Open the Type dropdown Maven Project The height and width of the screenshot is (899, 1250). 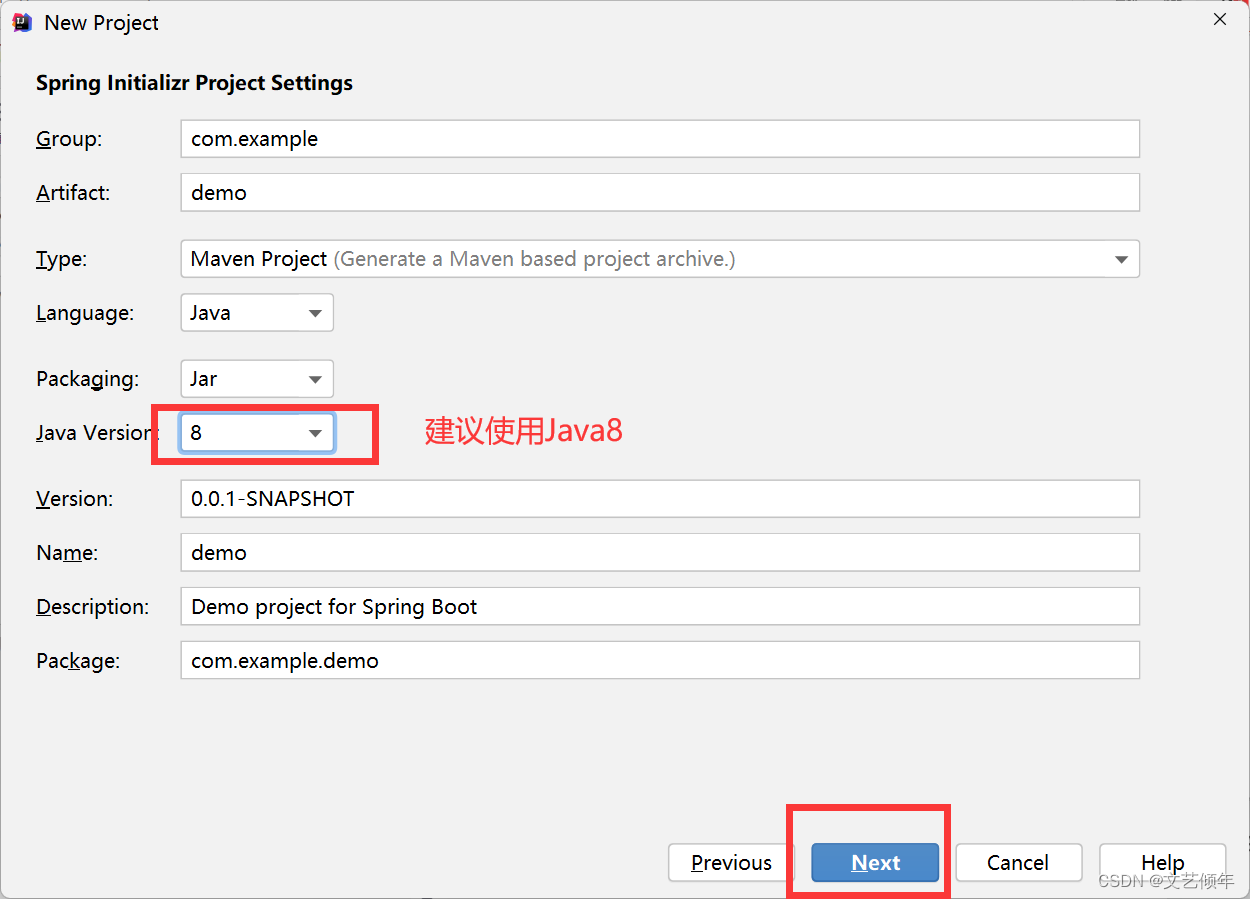click(660, 259)
